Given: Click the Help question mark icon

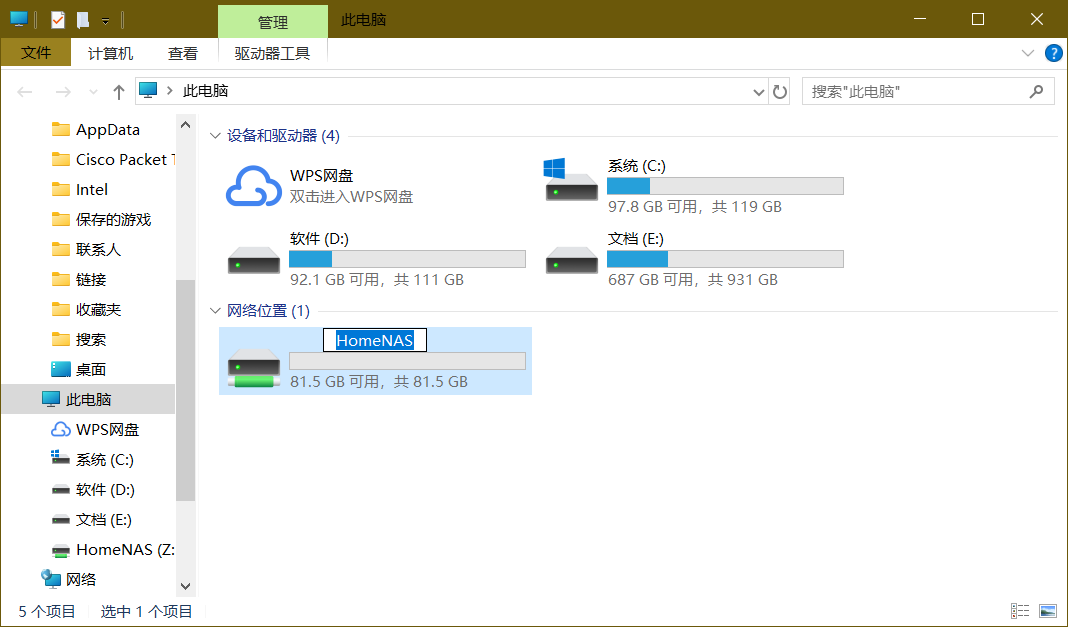Looking at the screenshot, I should tap(1053, 53).
